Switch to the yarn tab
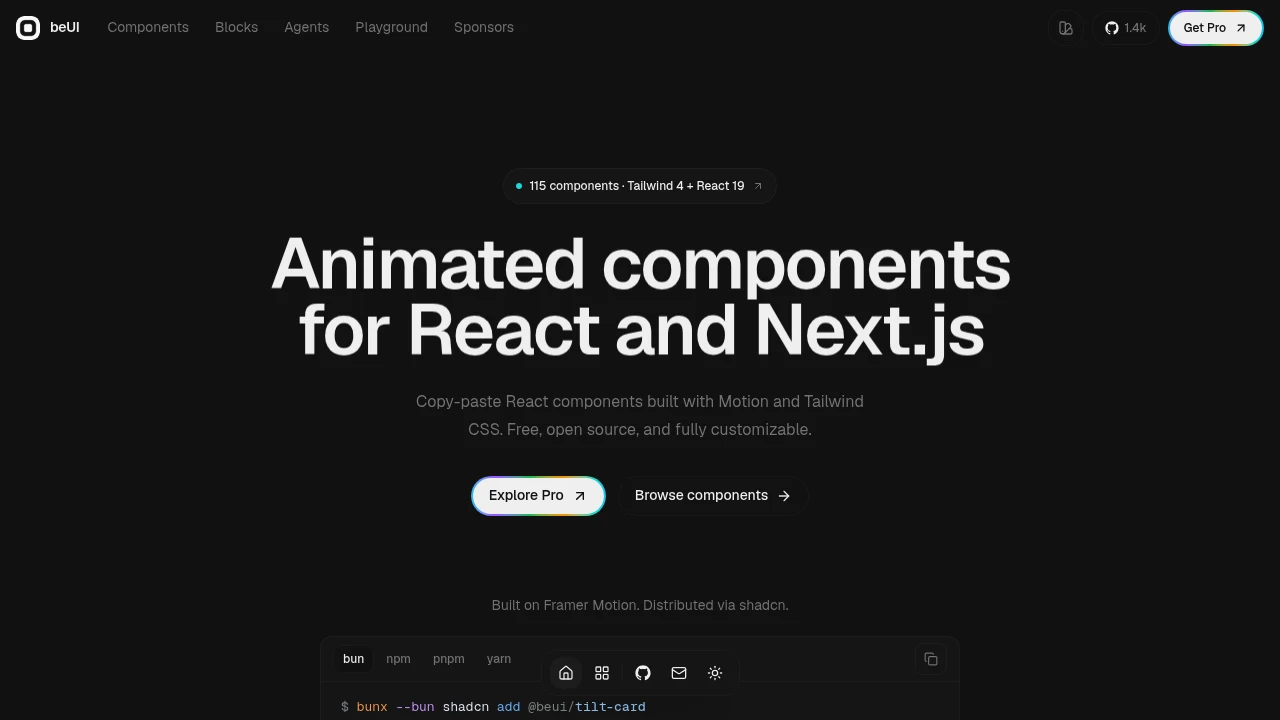Image resolution: width=1280 pixels, height=720 pixels. click(x=498, y=659)
